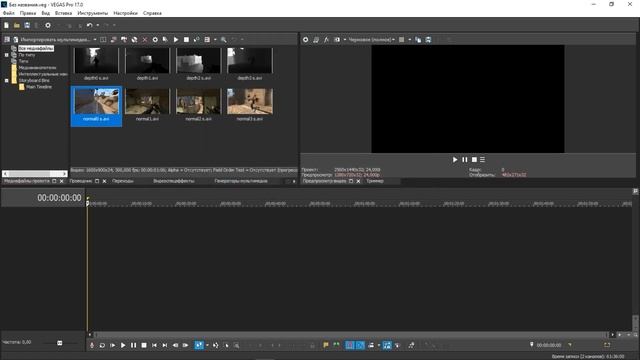This screenshot has height=360, width=640.
Task: Open media properties gear in media toolbar
Action: pos(155,40)
